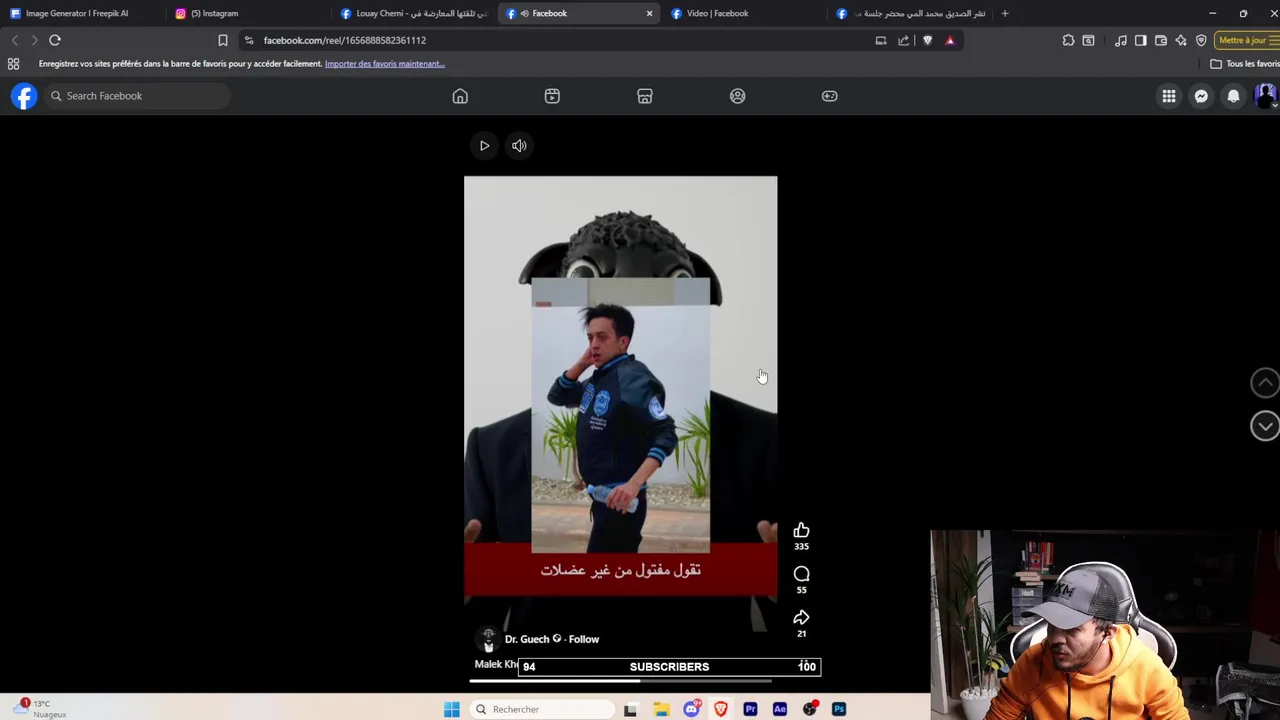Focus the Rechercher taskbar search box
The image size is (1280, 720).
tap(543, 709)
